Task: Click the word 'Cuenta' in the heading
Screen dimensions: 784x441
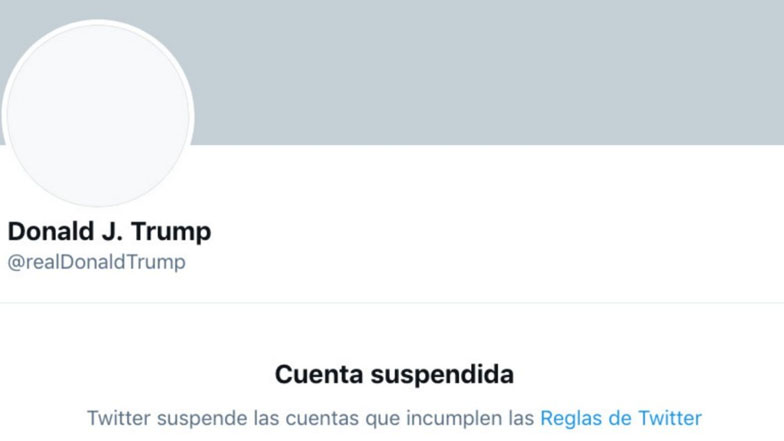Action: (319, 374)
